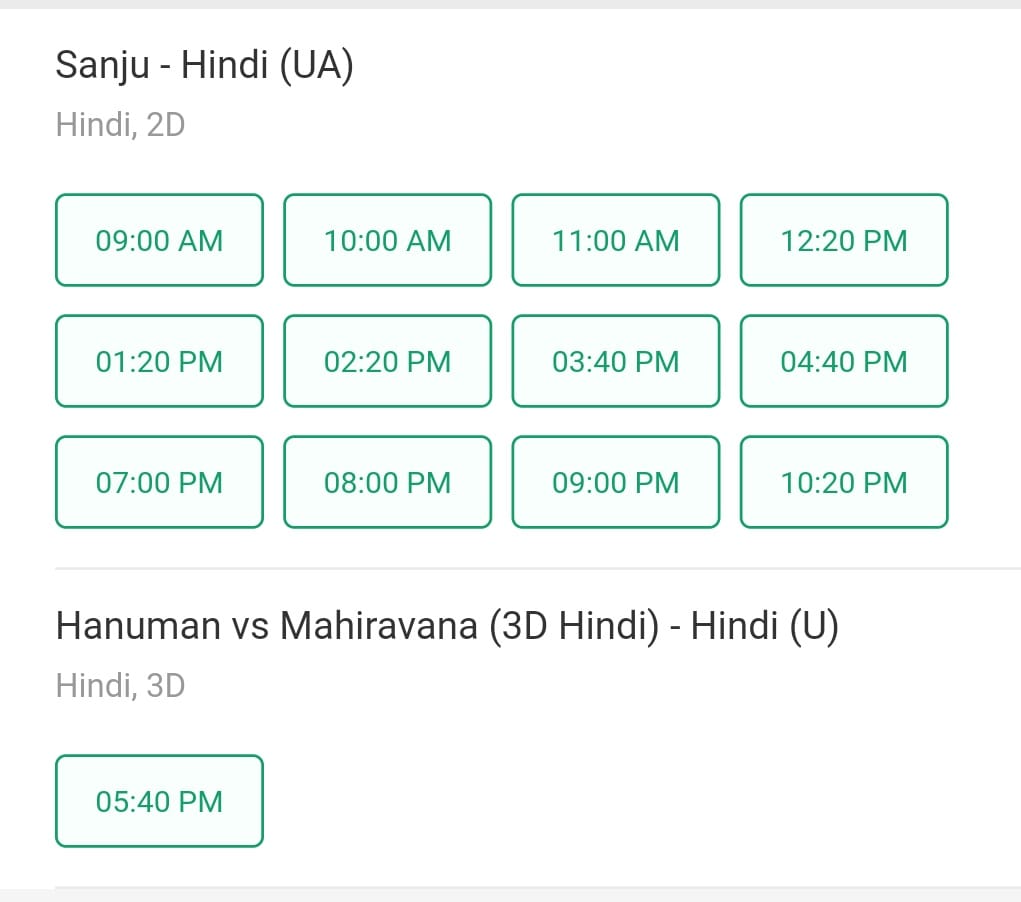Screen dimensions: 1021x902
Task: Click the PM text in 05:40 PM button
Action: coord(201,802)
